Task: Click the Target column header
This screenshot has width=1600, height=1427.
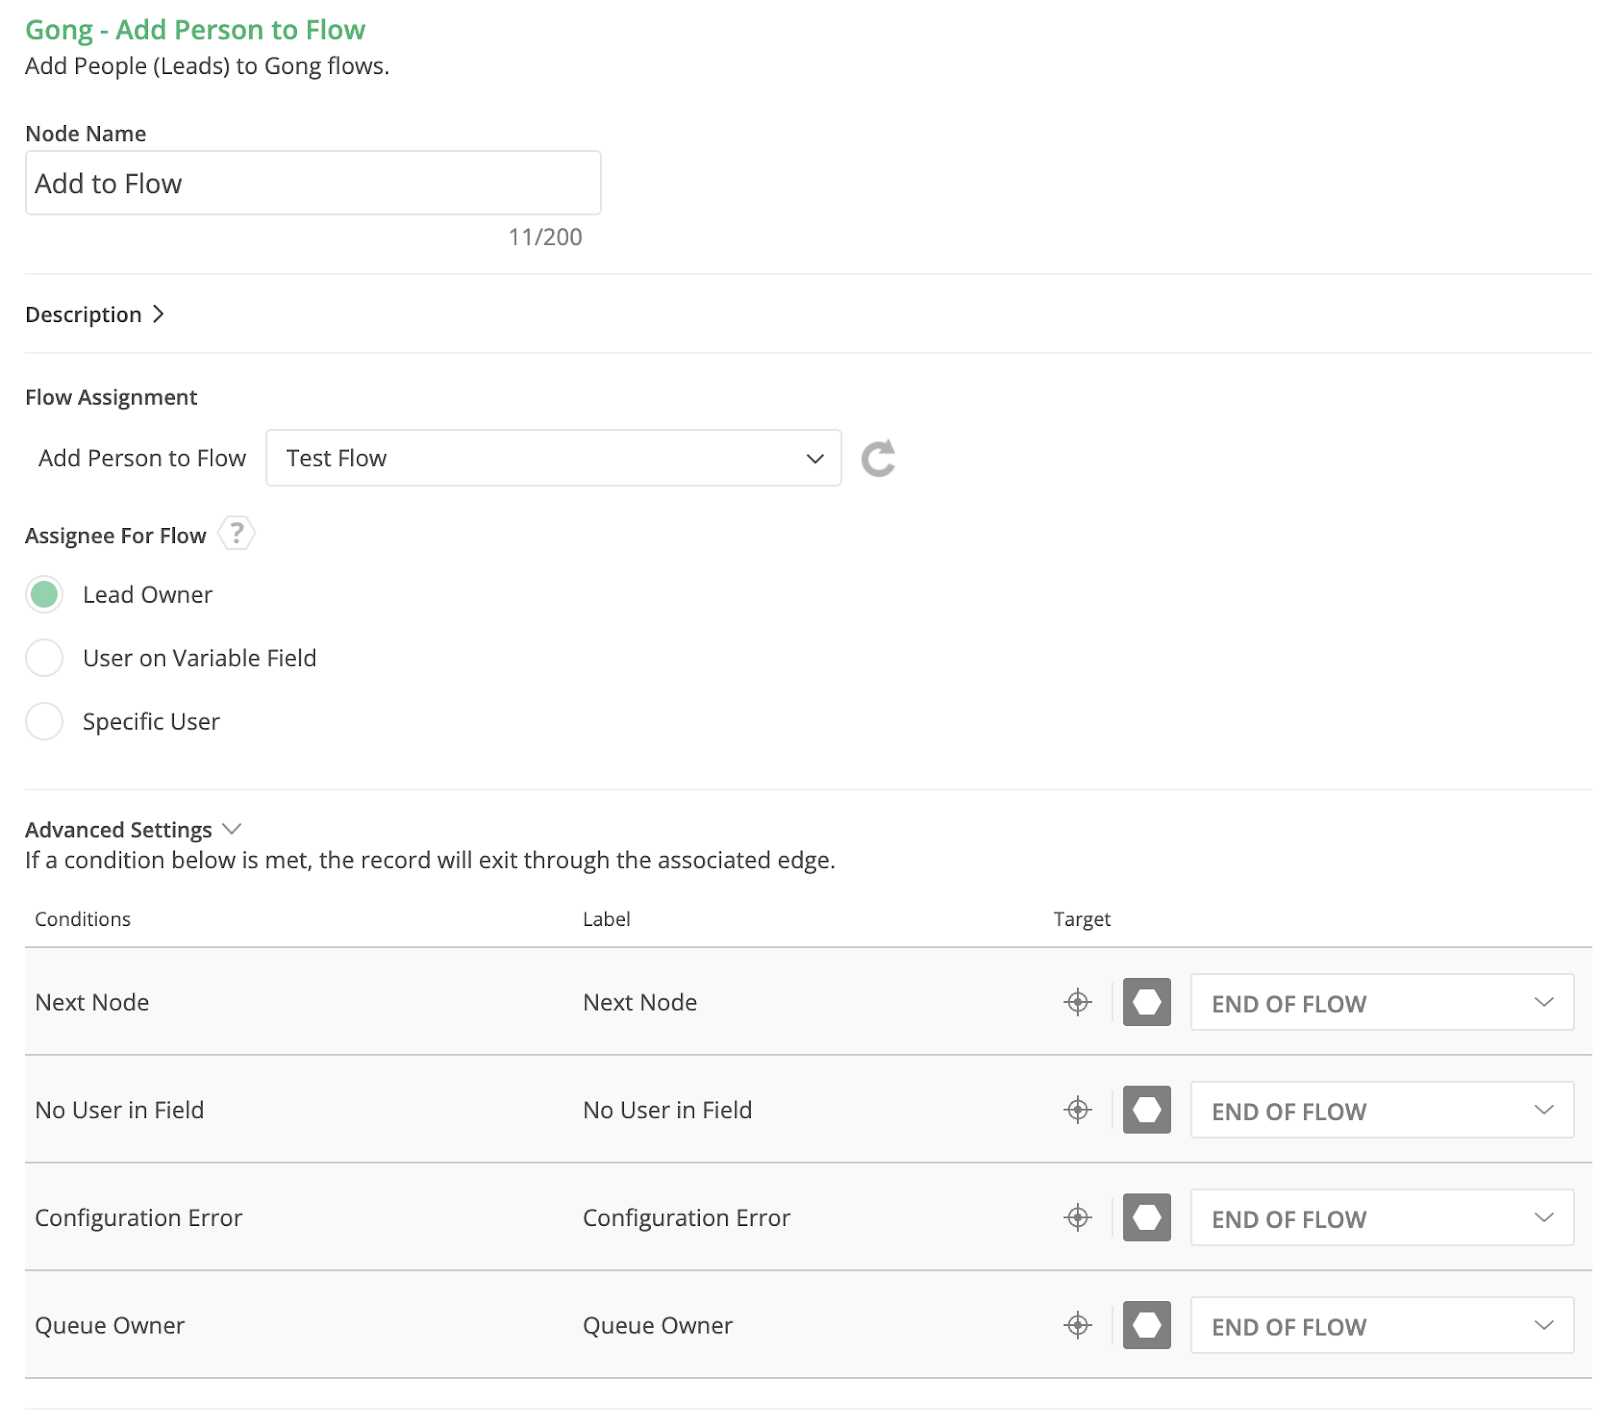Action: tap(1082, 919)
